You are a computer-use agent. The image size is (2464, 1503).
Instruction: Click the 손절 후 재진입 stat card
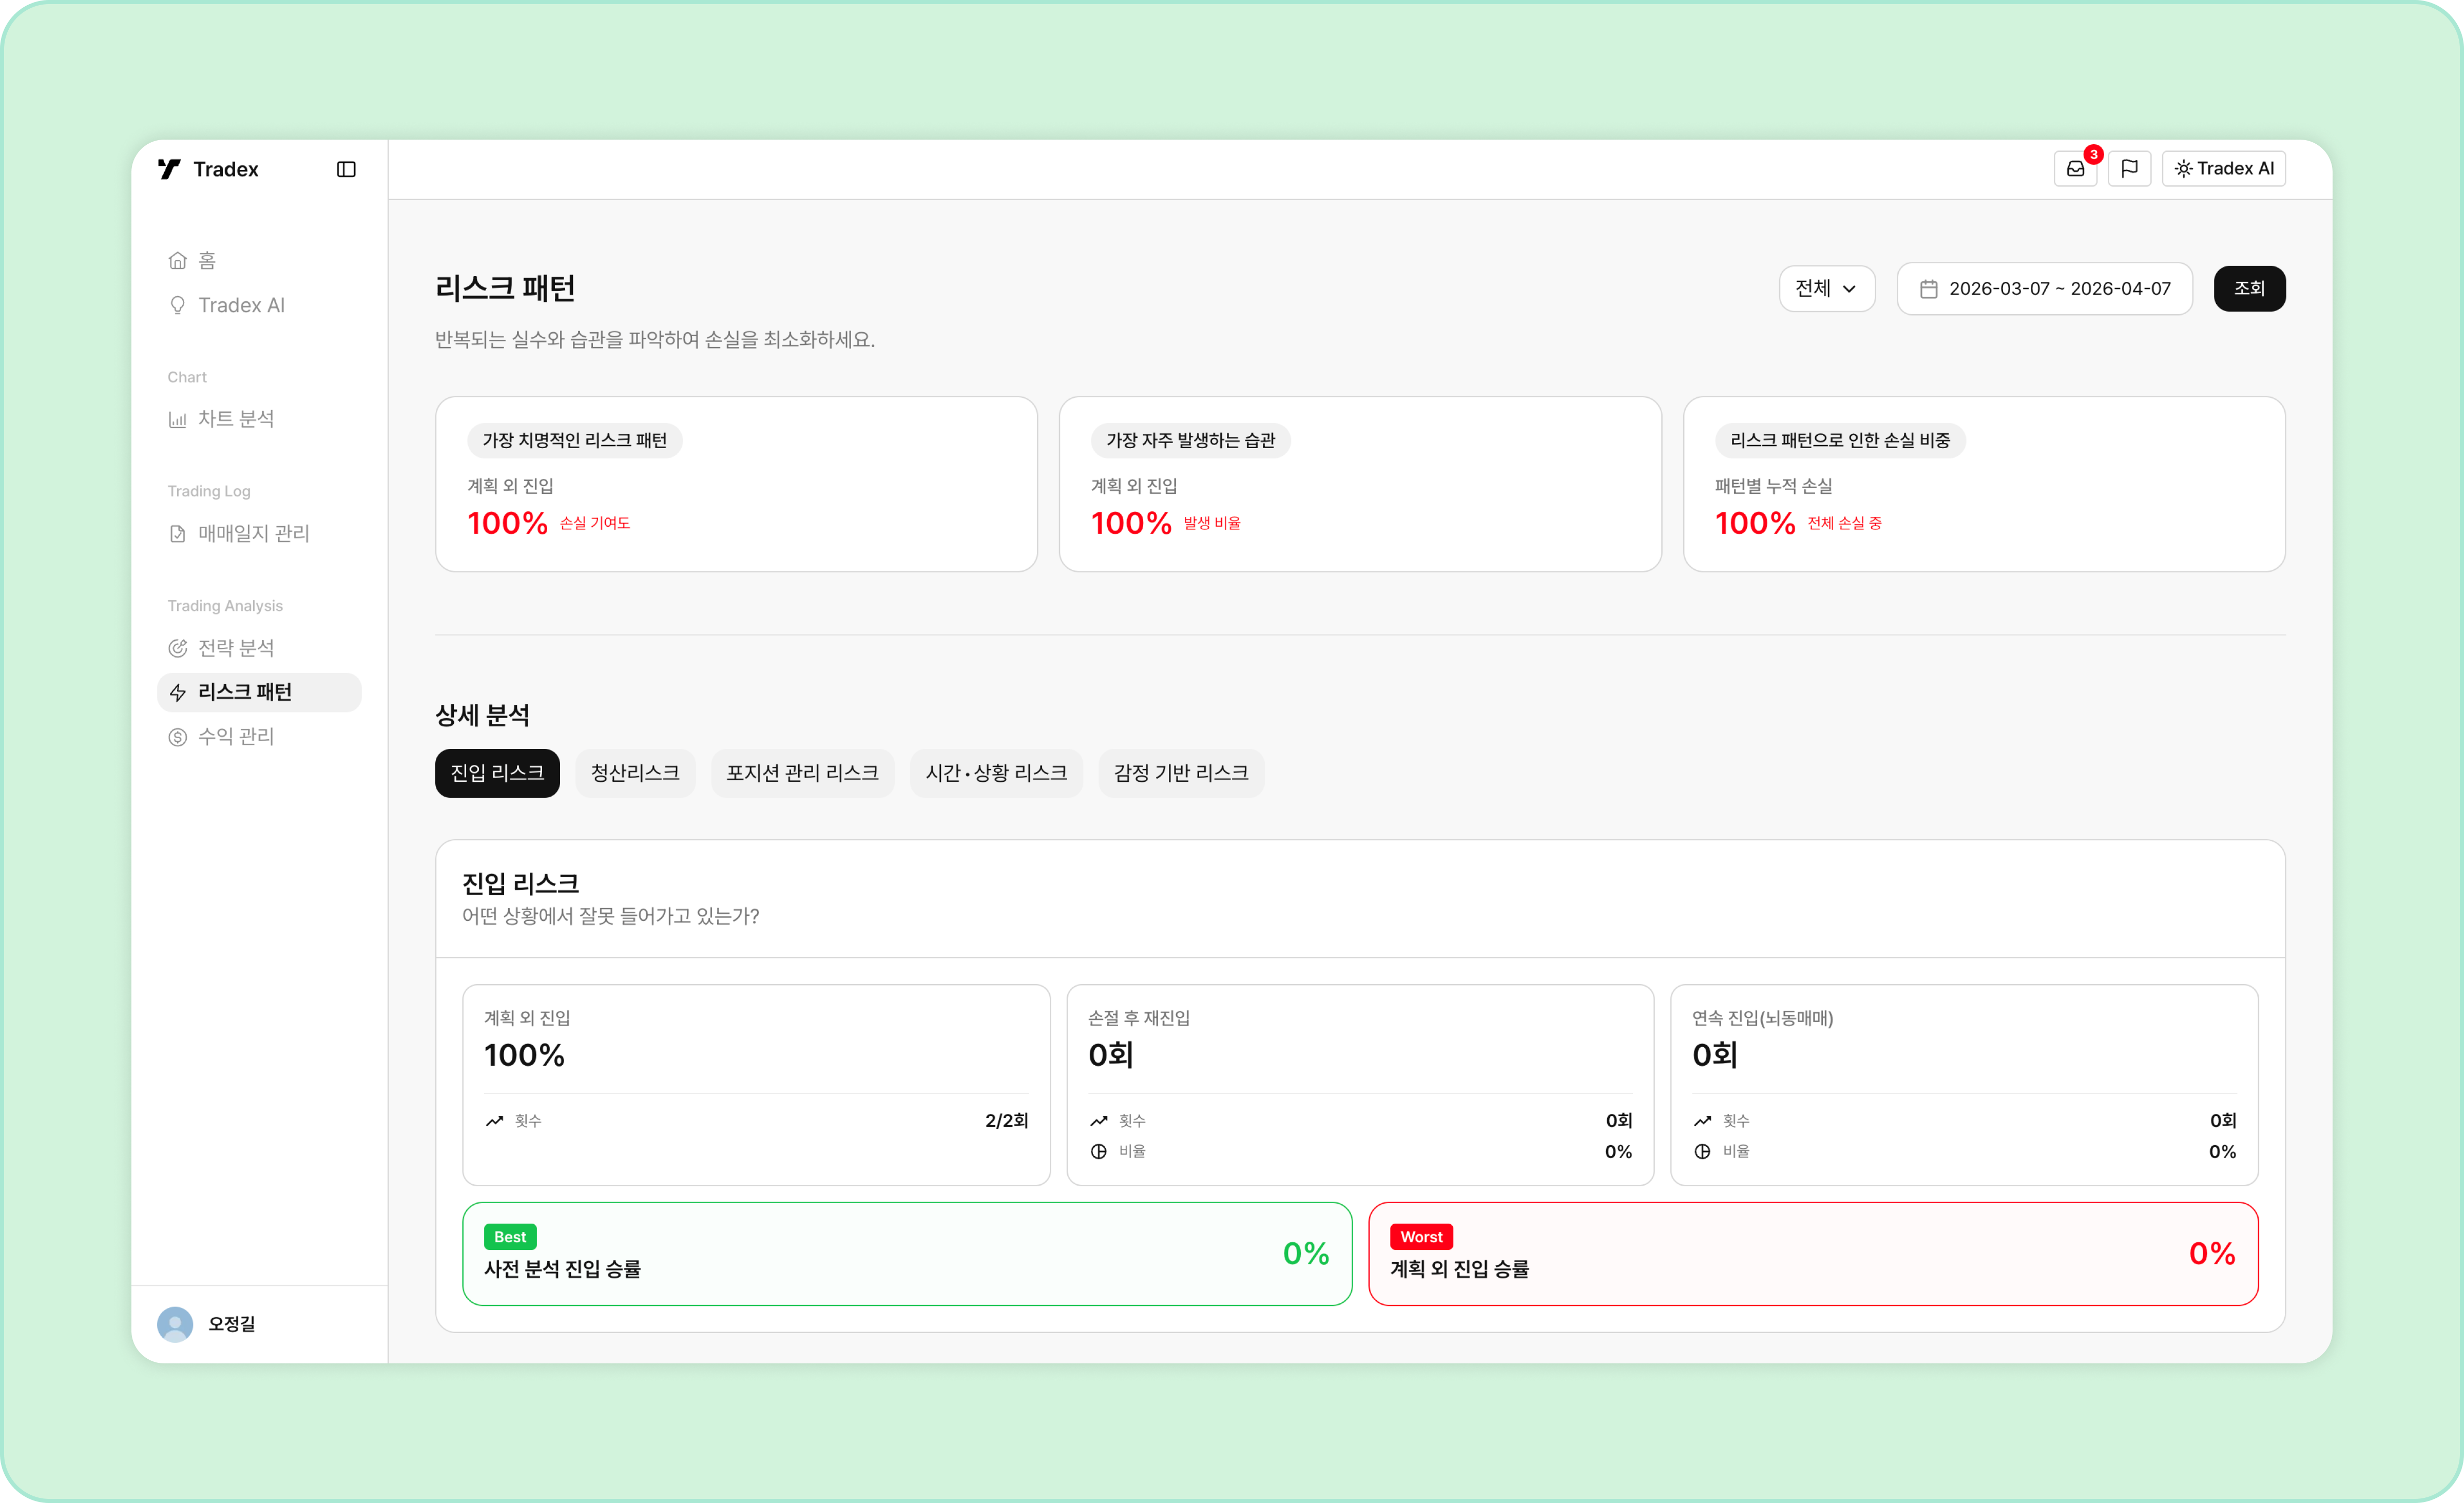pyautogui.click(x=1360, y=1085)
